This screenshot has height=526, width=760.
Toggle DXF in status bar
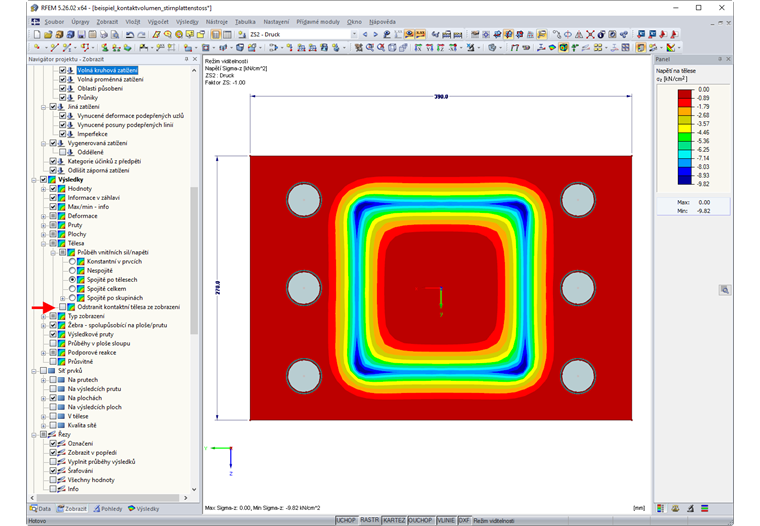[x=464, y=520]
